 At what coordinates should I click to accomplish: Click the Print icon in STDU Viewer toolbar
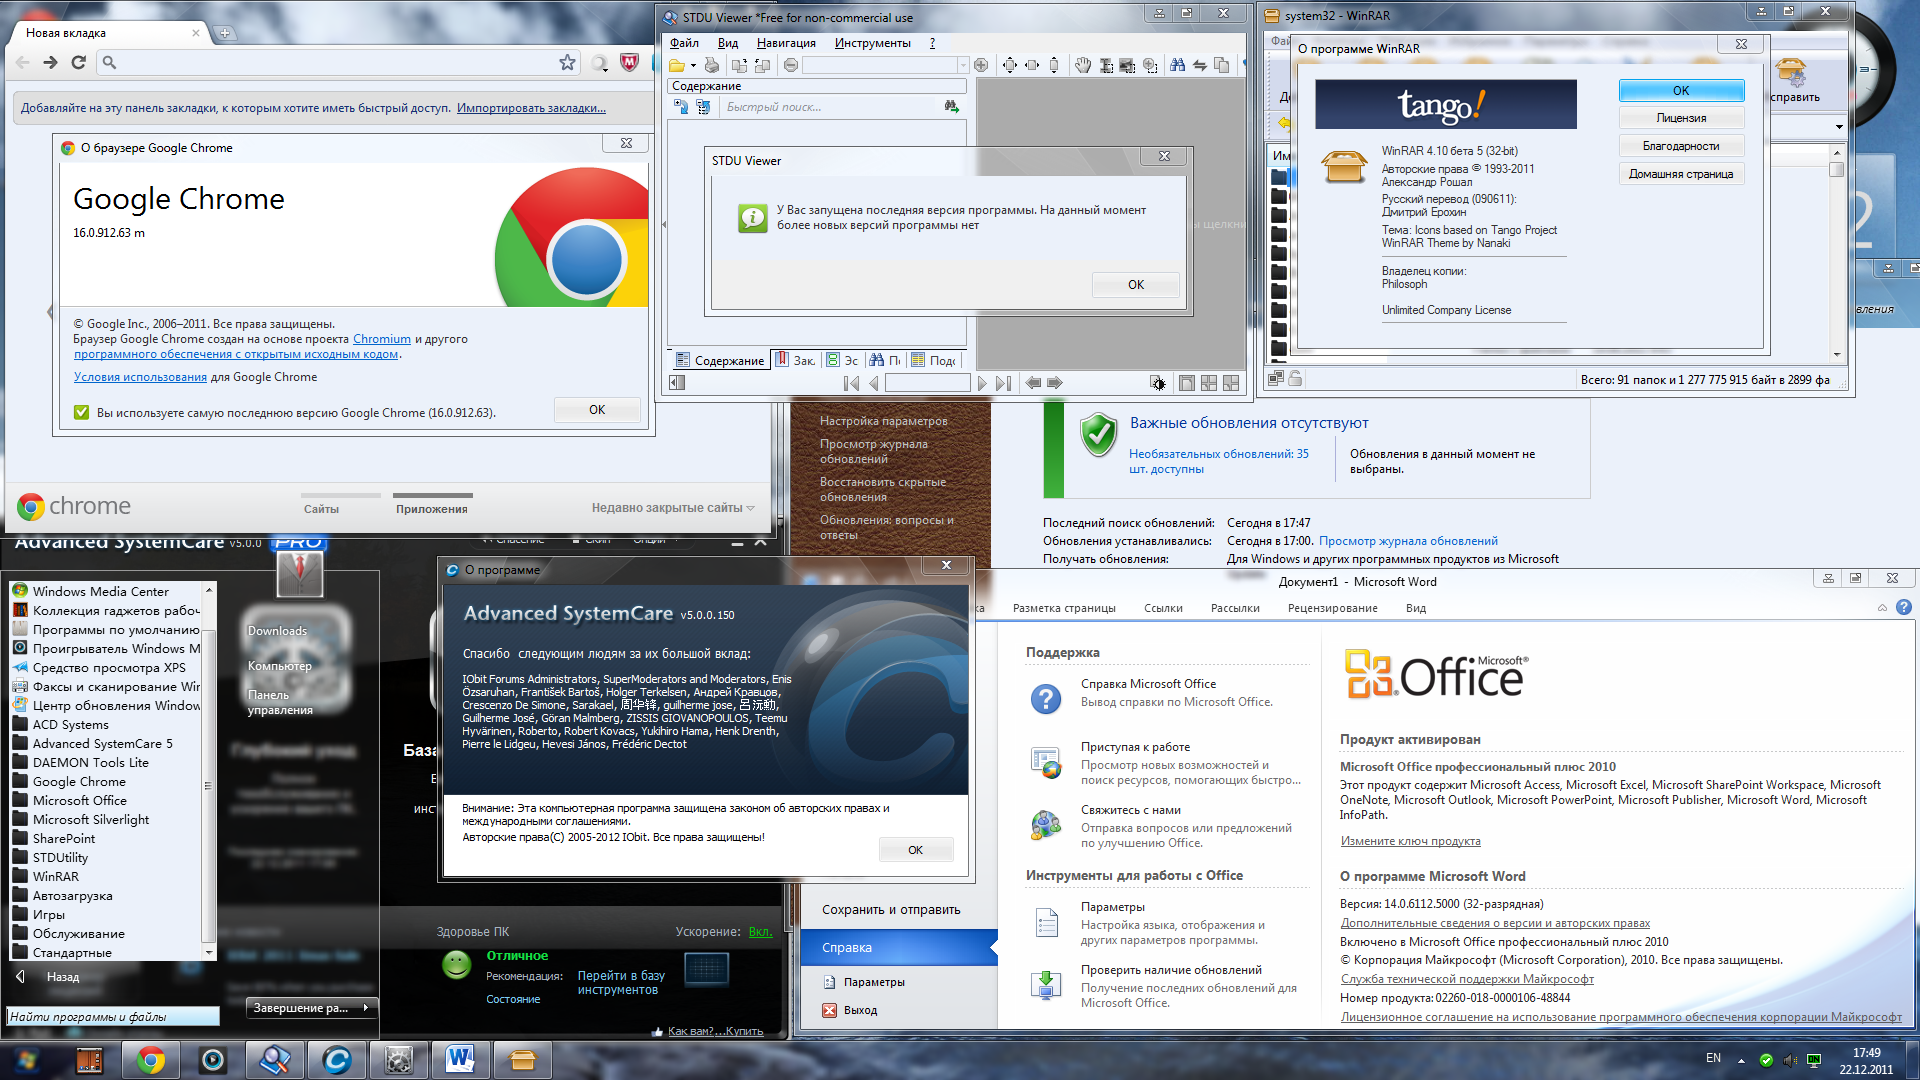point(711,66)
